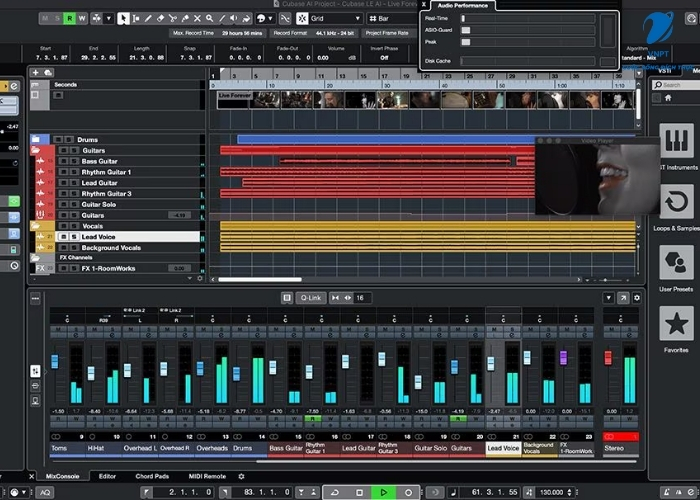Click the Max. Record Time info field
Screen dimensions: 700x500
217,33
